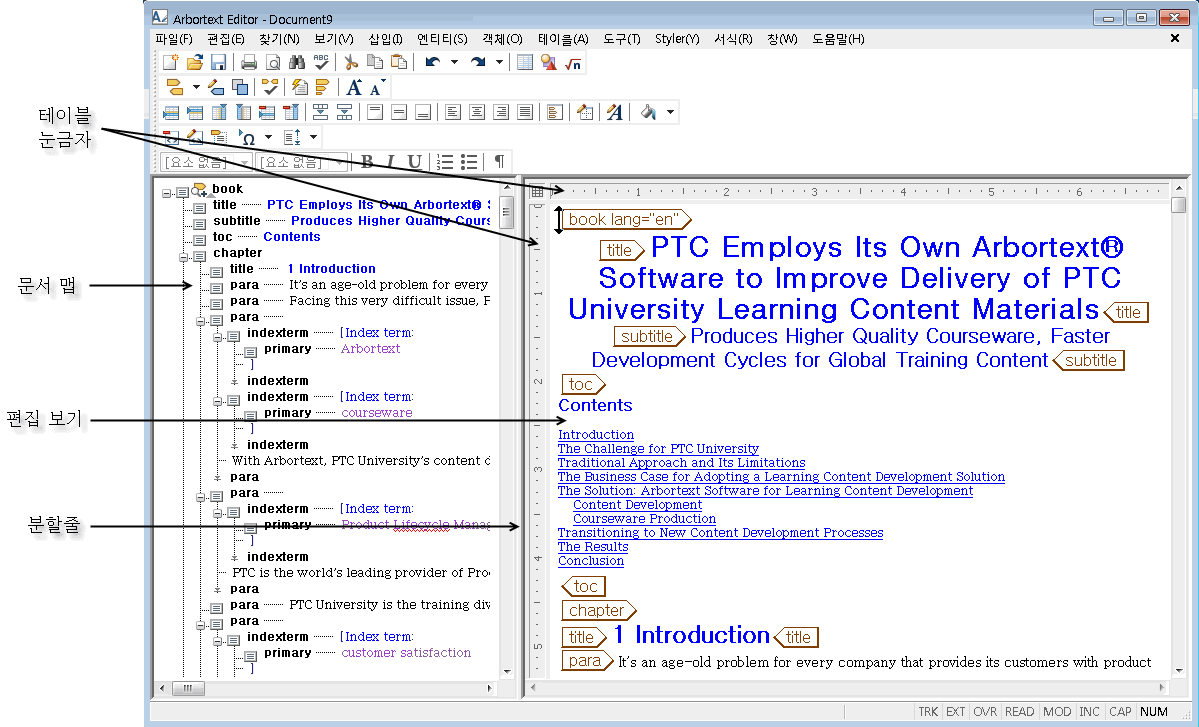1199x727 pixels.
Task: Increase font size with the large A icon
Action: (x=354, y=87)
